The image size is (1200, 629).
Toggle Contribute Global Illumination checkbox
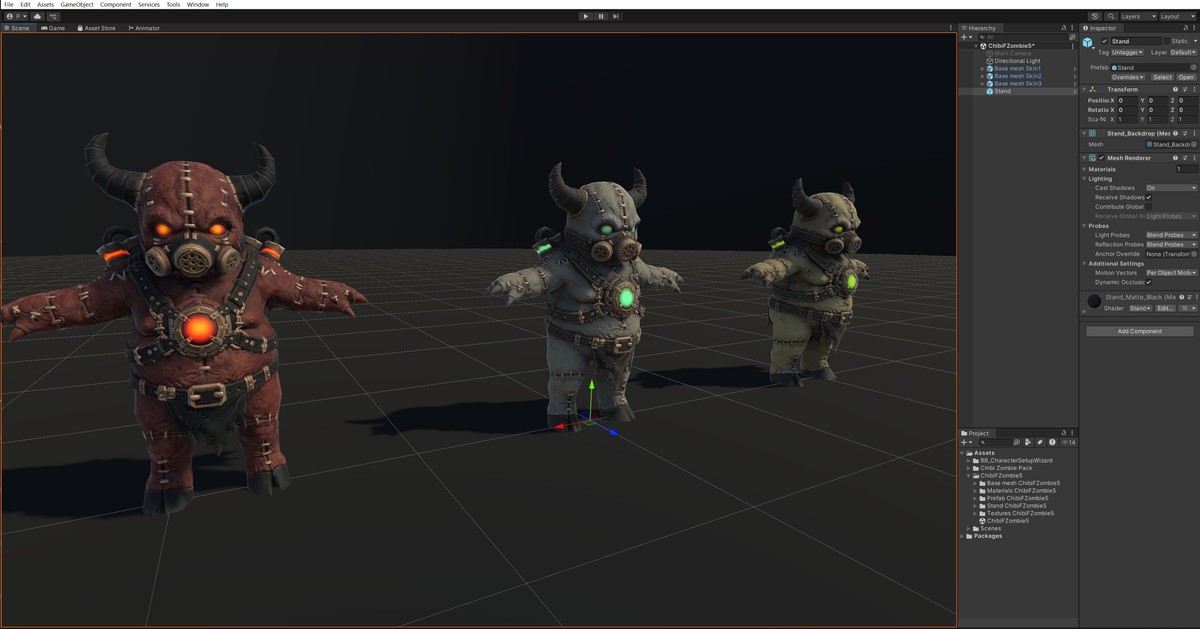[1149, 207]
